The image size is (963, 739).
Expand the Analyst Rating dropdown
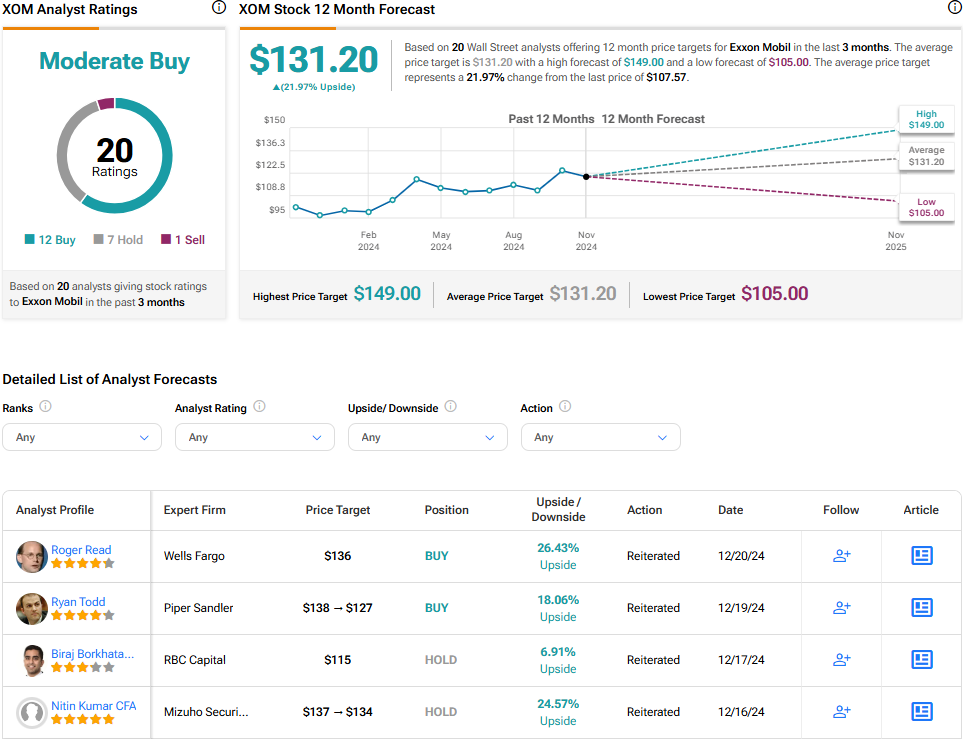point(254,437)
